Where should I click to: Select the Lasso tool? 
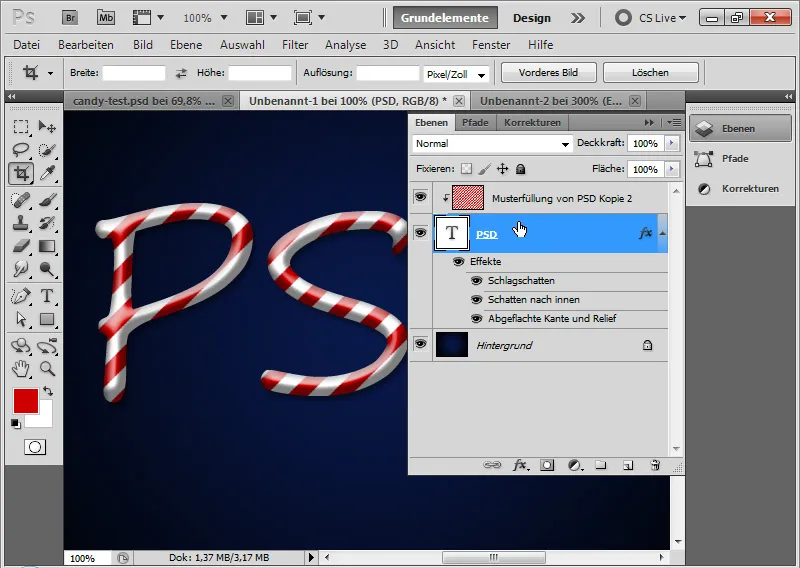pos(21,150)
